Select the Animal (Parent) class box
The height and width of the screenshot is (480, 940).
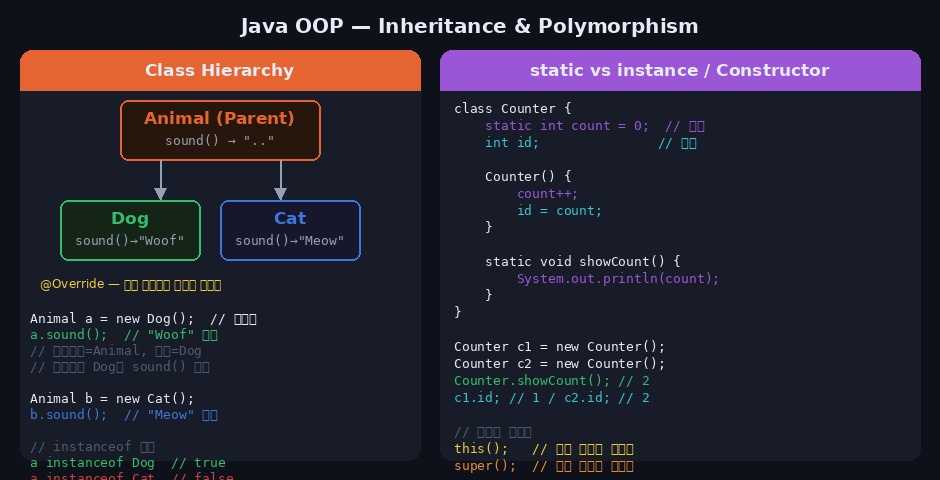220,130
